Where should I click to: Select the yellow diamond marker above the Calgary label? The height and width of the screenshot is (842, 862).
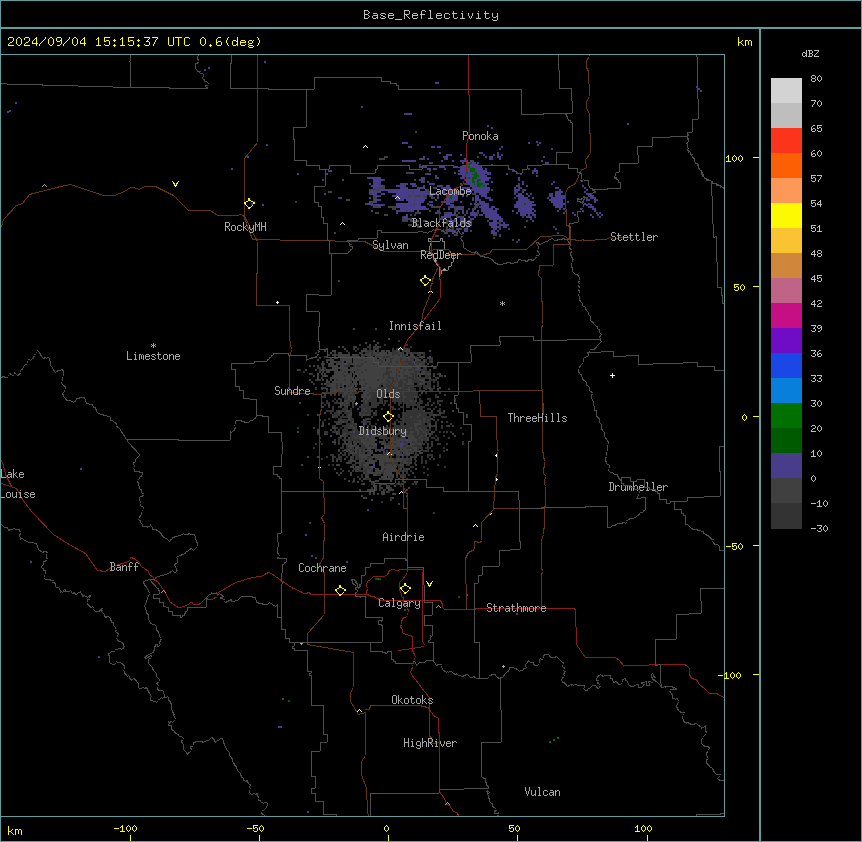point(405,589)
